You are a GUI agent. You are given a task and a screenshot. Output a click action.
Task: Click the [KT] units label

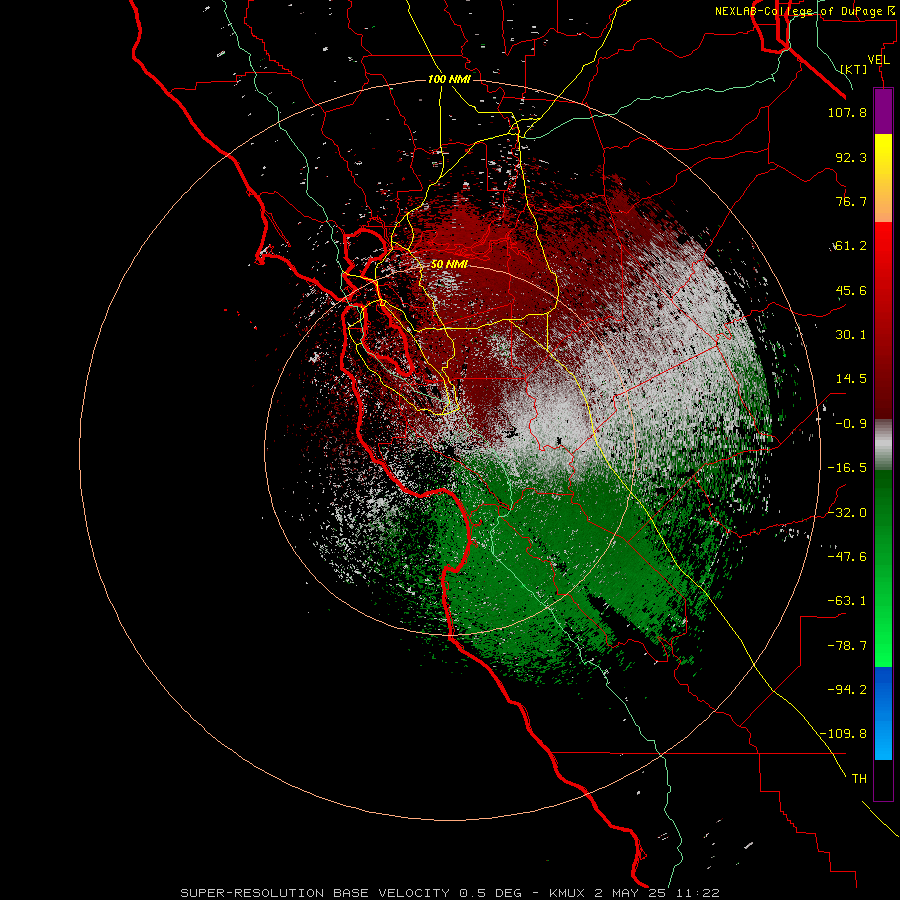[x=854, y=69]
